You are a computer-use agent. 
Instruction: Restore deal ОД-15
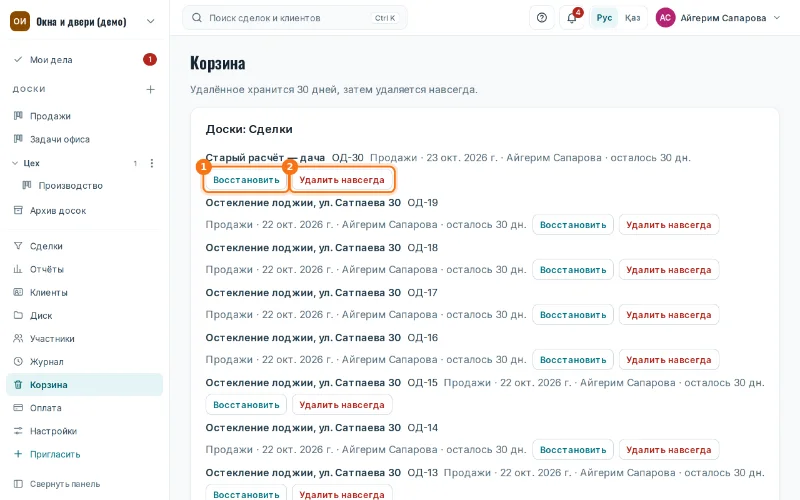tap(246, 405)
